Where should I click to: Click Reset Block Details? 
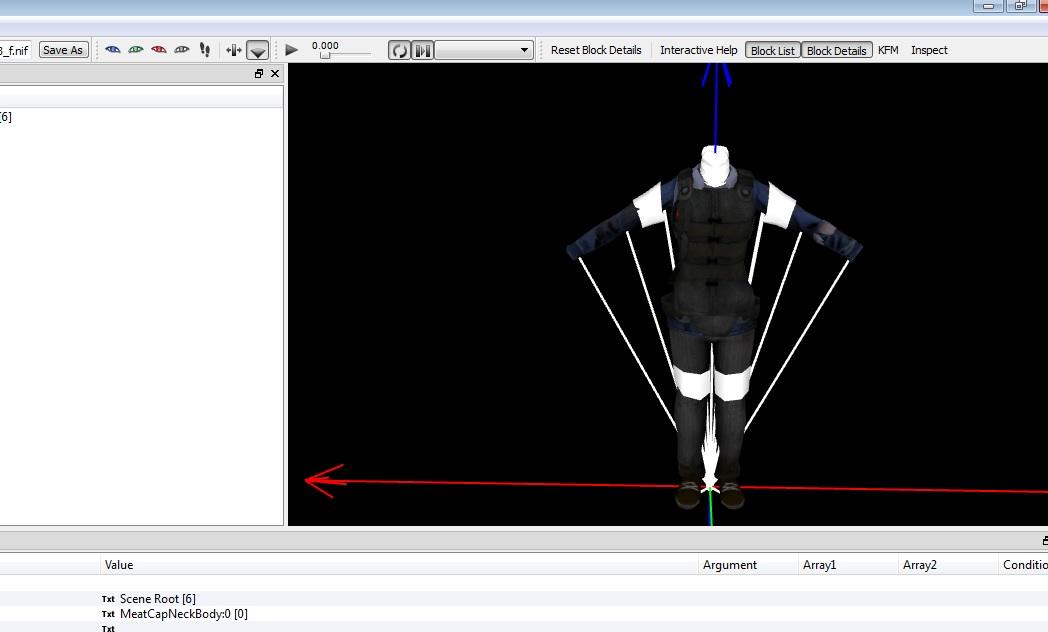596,50
